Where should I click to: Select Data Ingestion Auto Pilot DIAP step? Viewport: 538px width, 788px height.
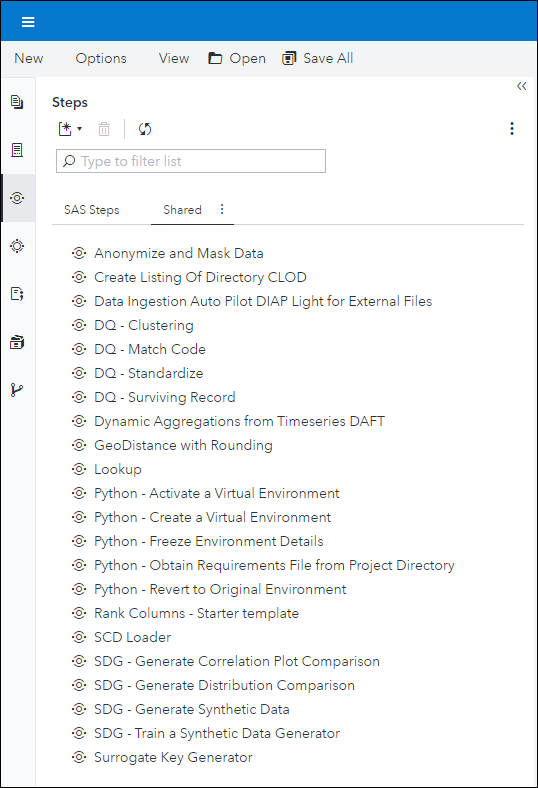[x=263, y=301]
